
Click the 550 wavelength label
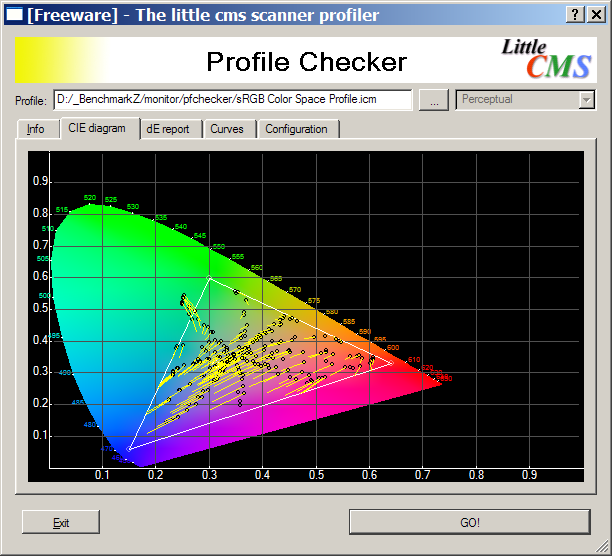coord(219,247)
